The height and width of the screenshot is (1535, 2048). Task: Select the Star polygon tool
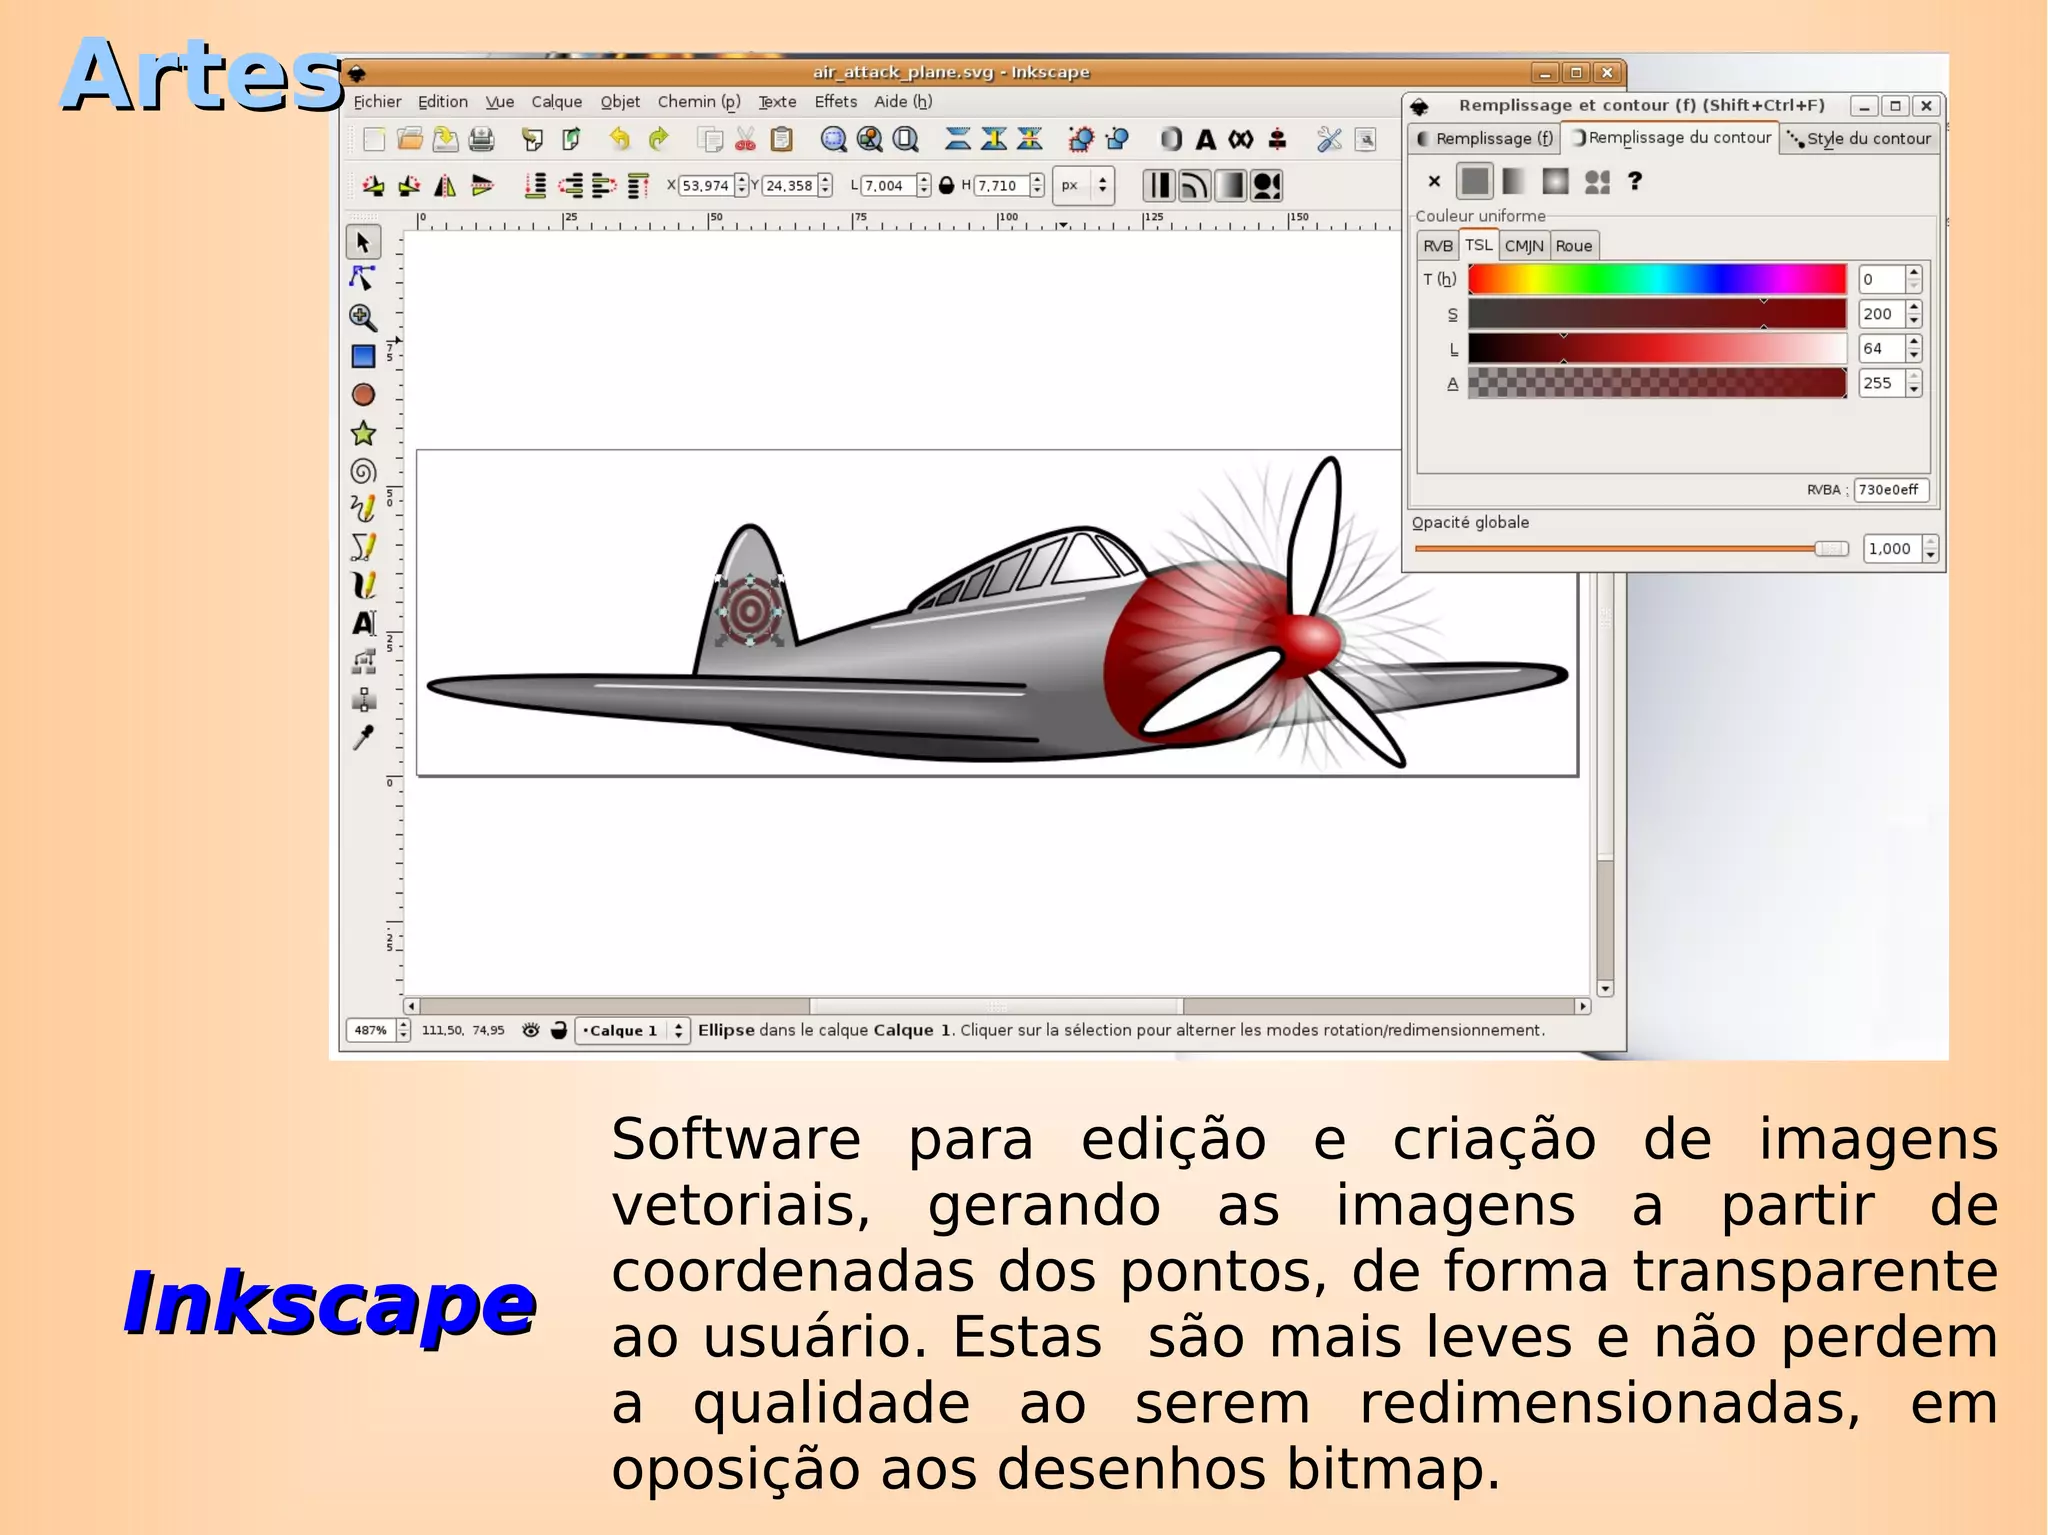[363, 433]
